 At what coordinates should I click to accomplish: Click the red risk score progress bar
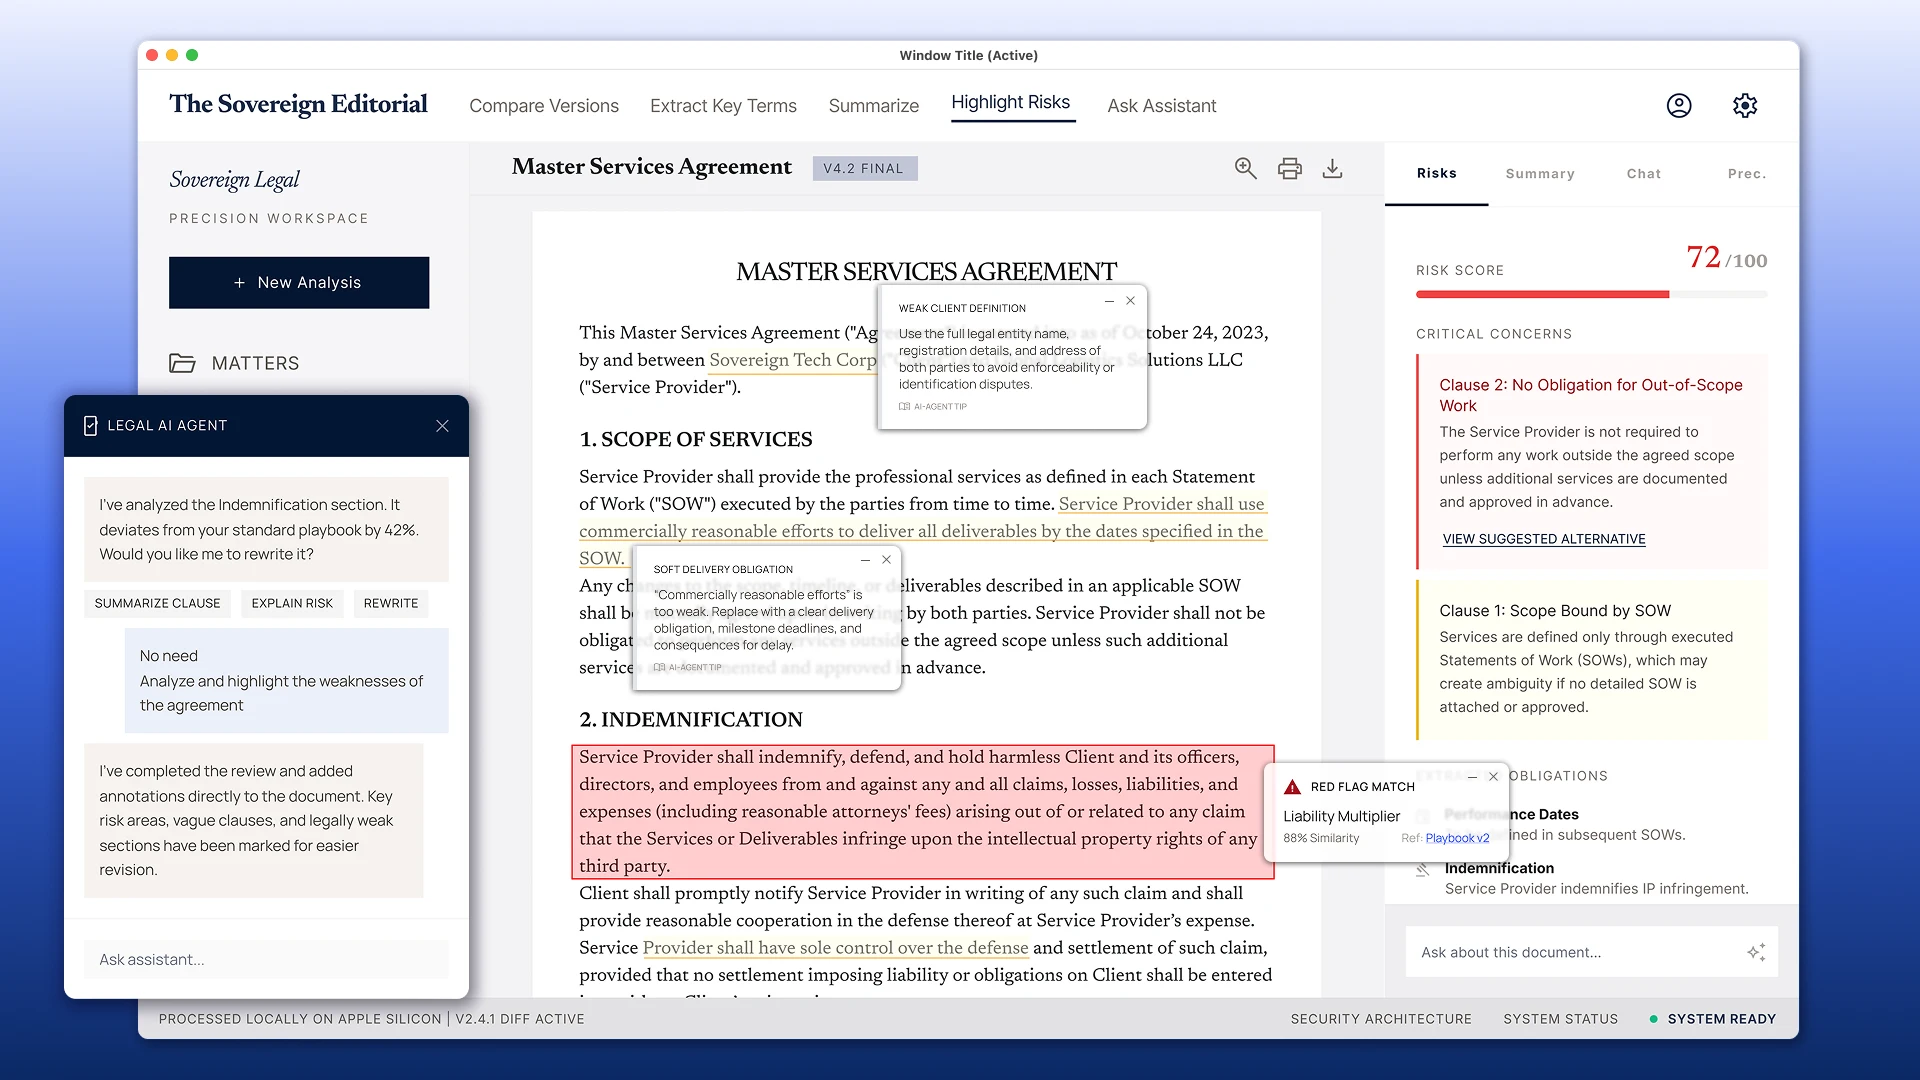point(1540,294)
